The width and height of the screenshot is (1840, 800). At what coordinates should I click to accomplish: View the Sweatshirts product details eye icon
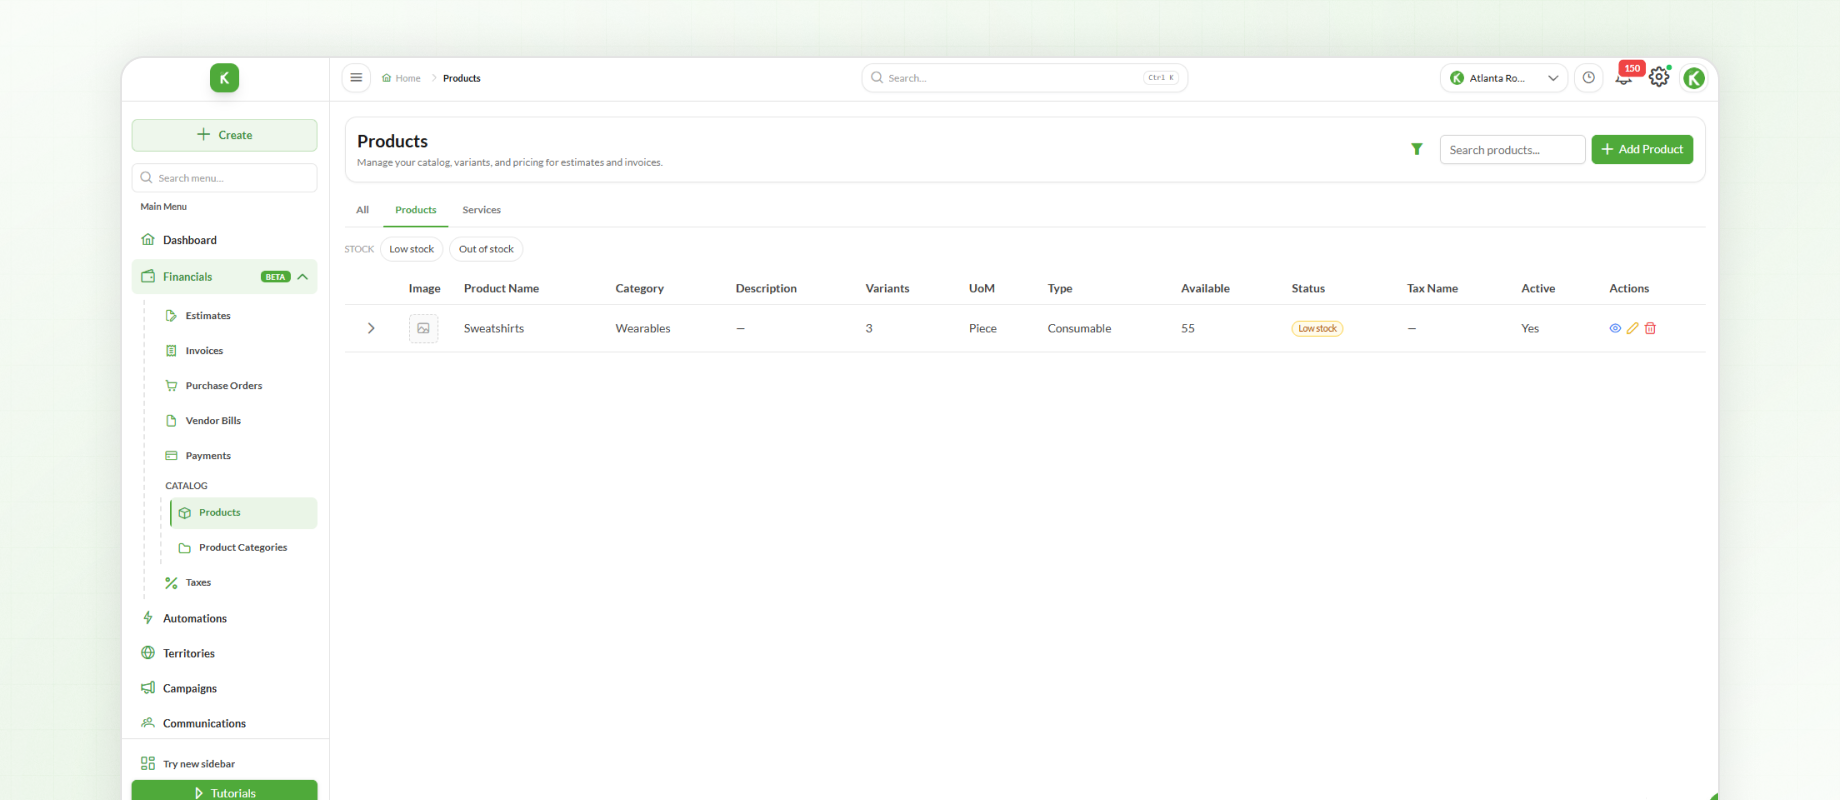[x=1615, y=328]
